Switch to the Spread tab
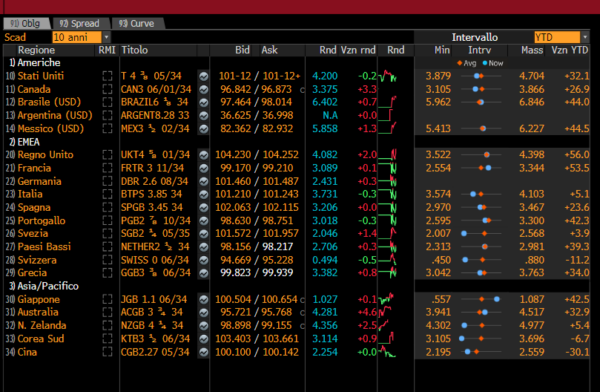600x392 pixels. [x=80, y=24]
